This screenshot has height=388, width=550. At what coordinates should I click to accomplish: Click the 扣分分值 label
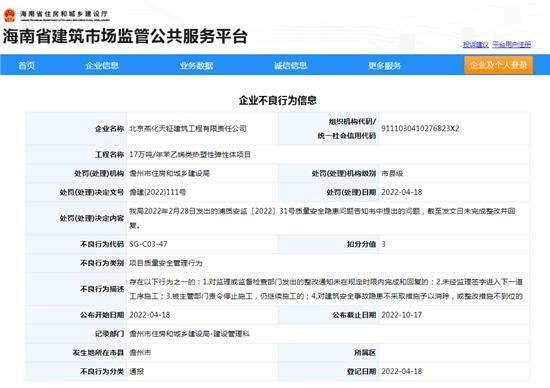tap(361, 244)
